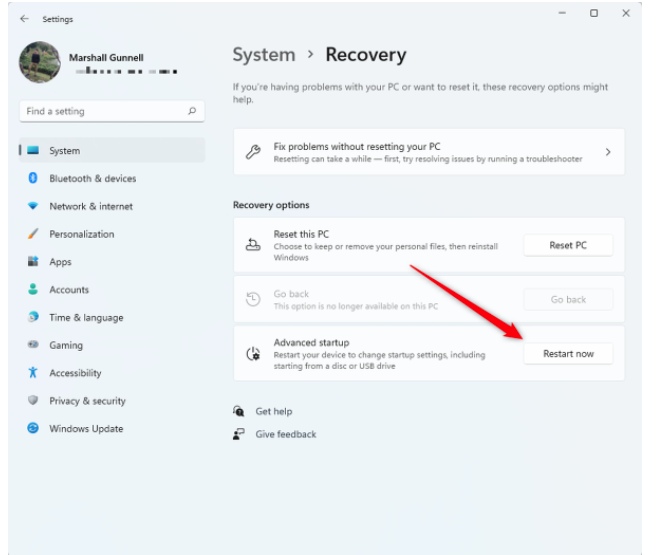This screenshot has height=555, width=658.
Task: Click the Personalization paintbrush icon
Action: click(x=33, y=234)
